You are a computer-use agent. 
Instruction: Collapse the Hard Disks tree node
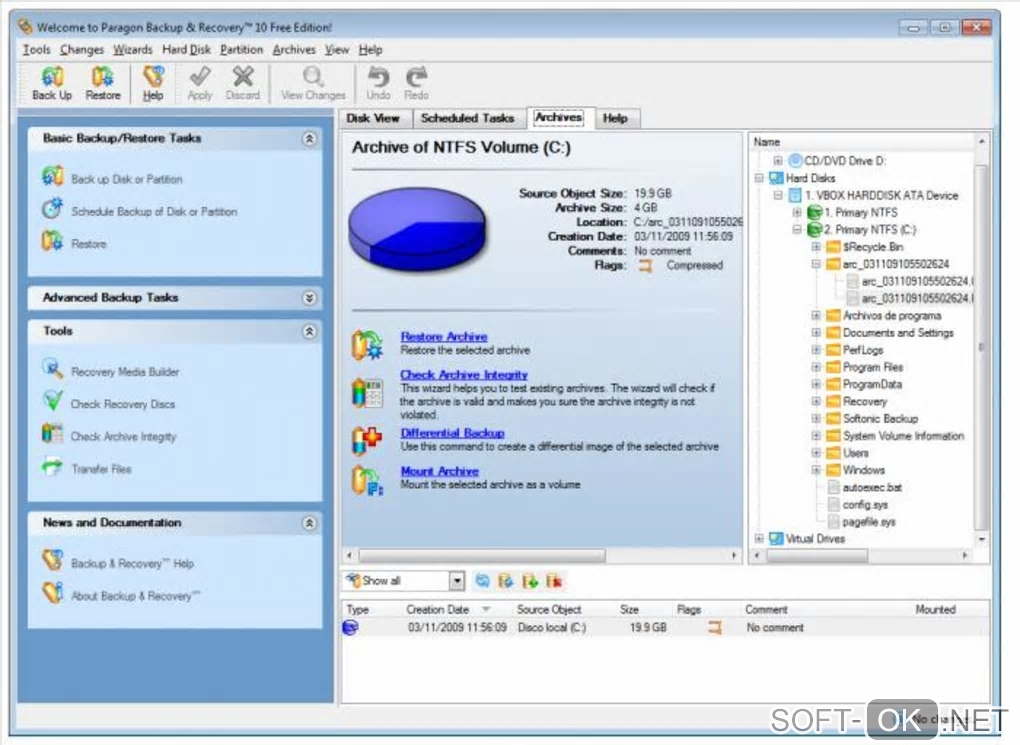758,178
